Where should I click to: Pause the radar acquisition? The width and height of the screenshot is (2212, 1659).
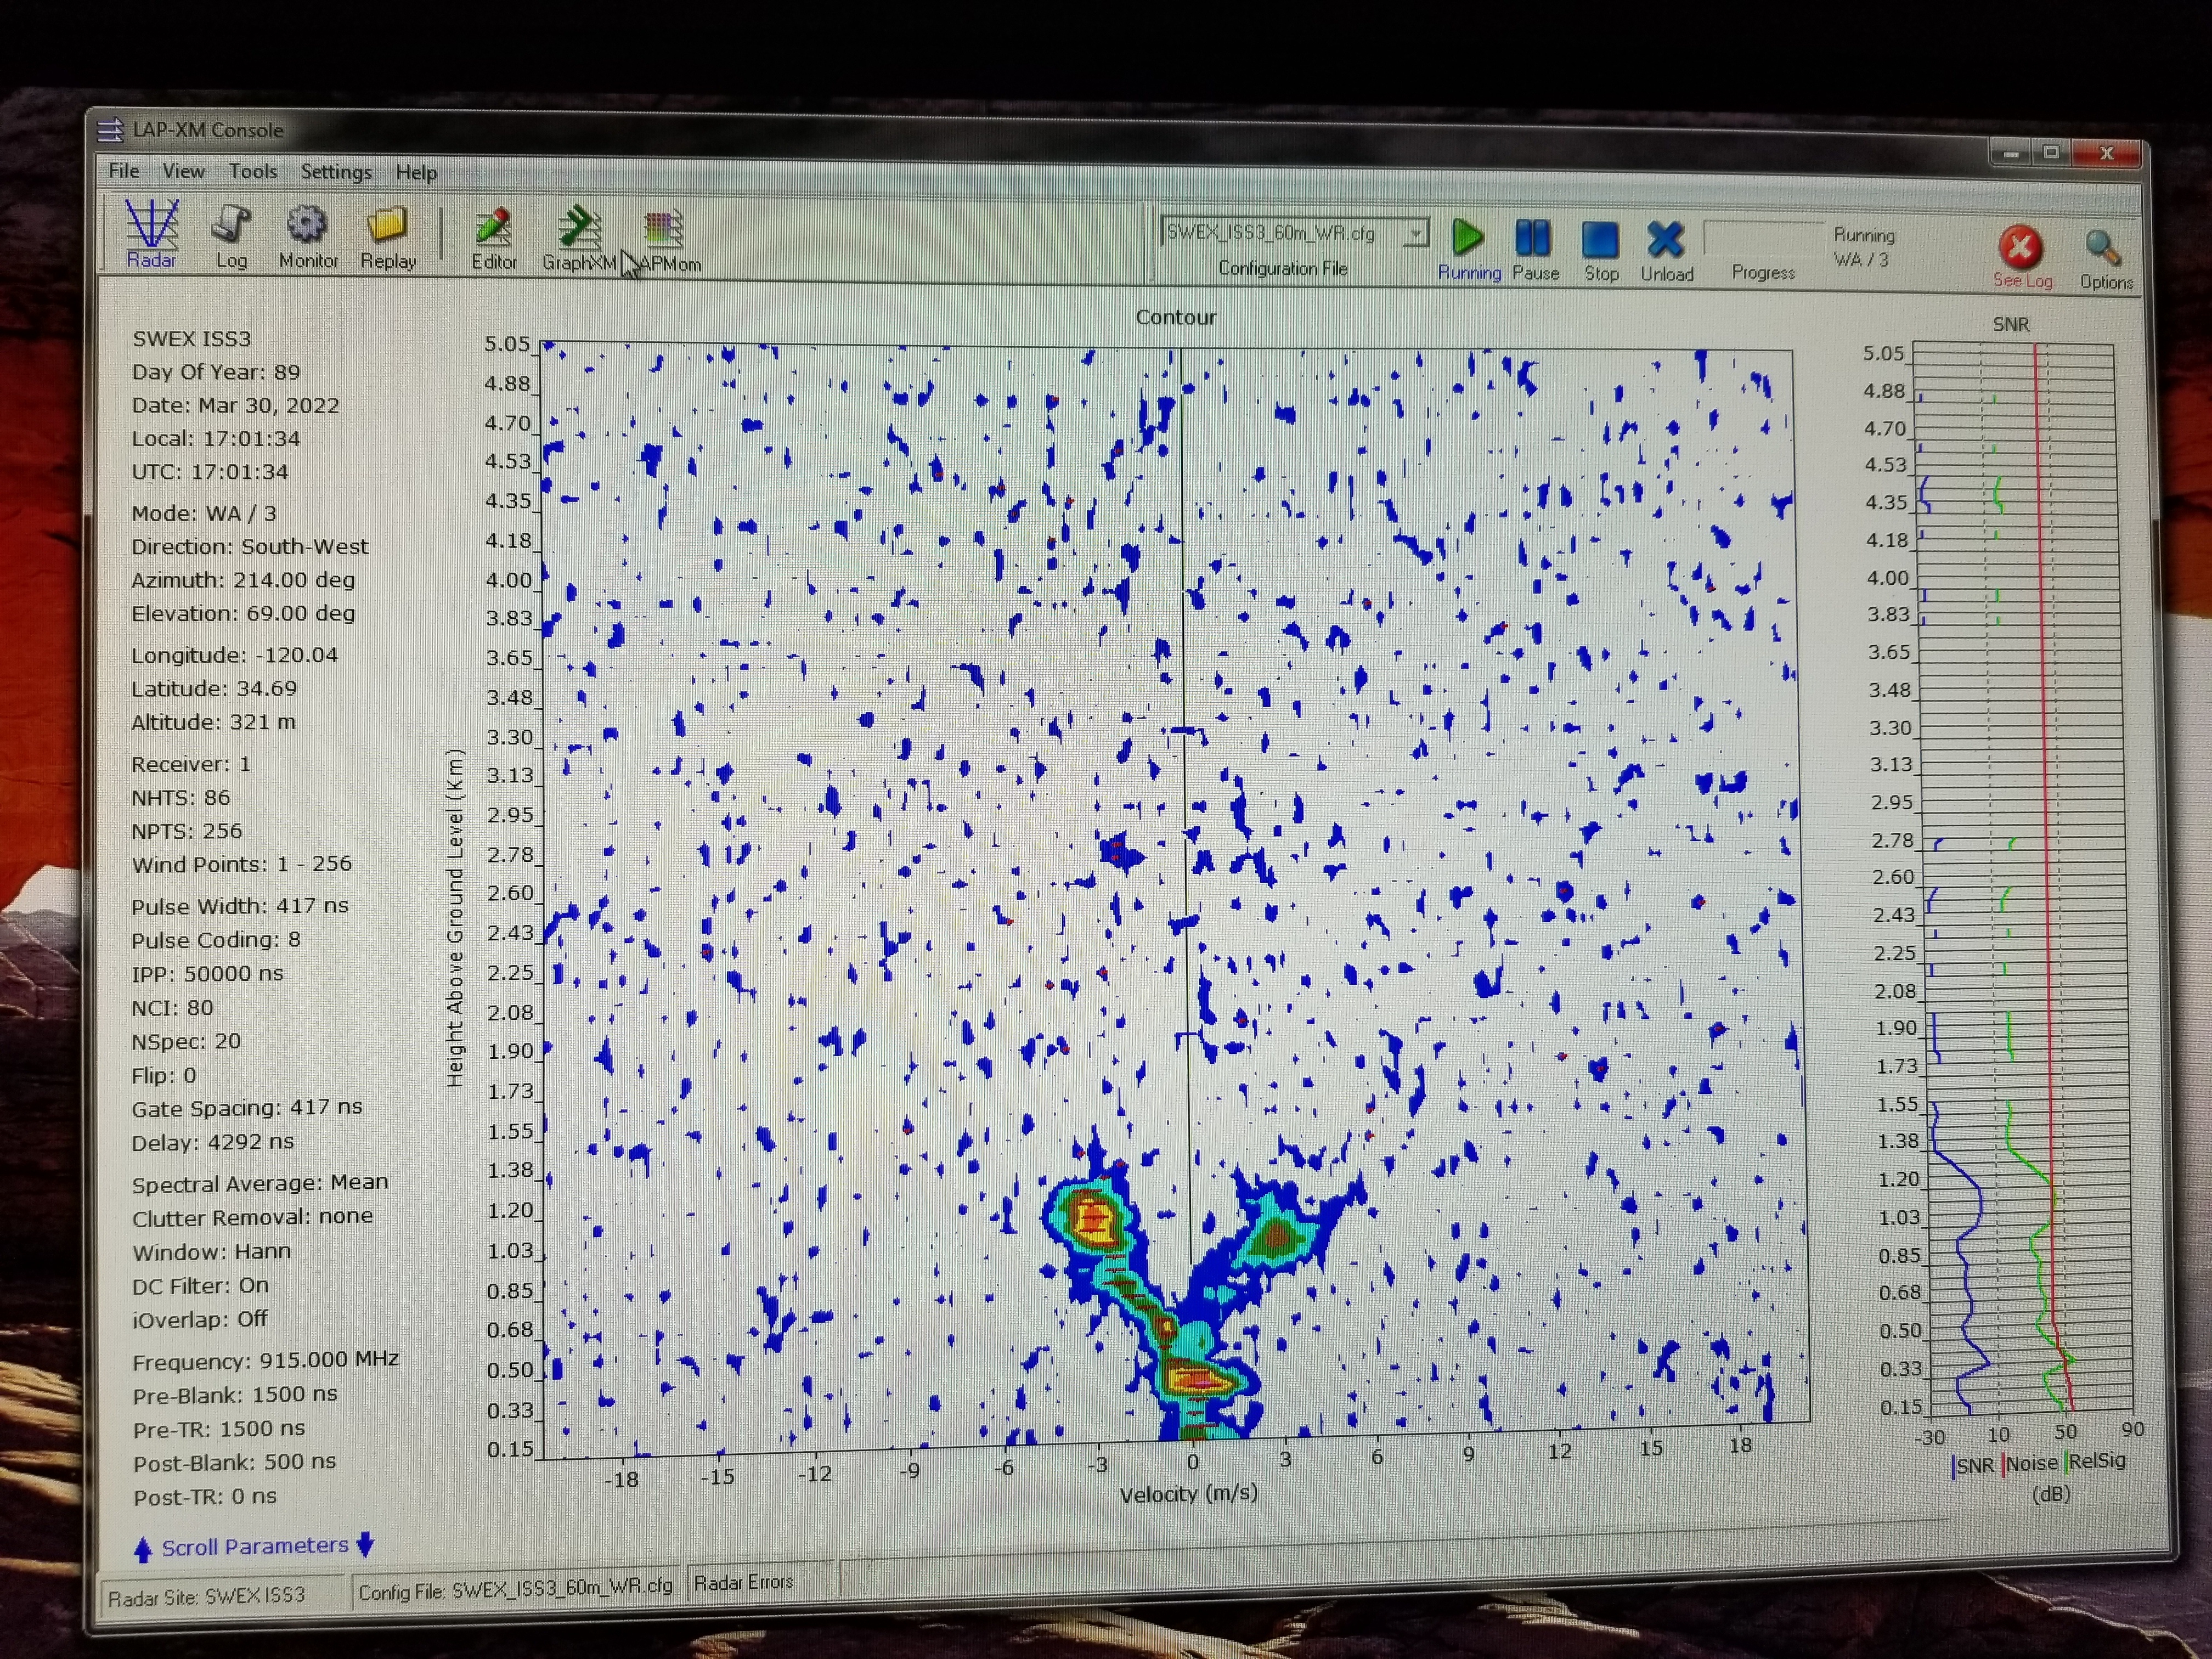tap(1533, 239)
